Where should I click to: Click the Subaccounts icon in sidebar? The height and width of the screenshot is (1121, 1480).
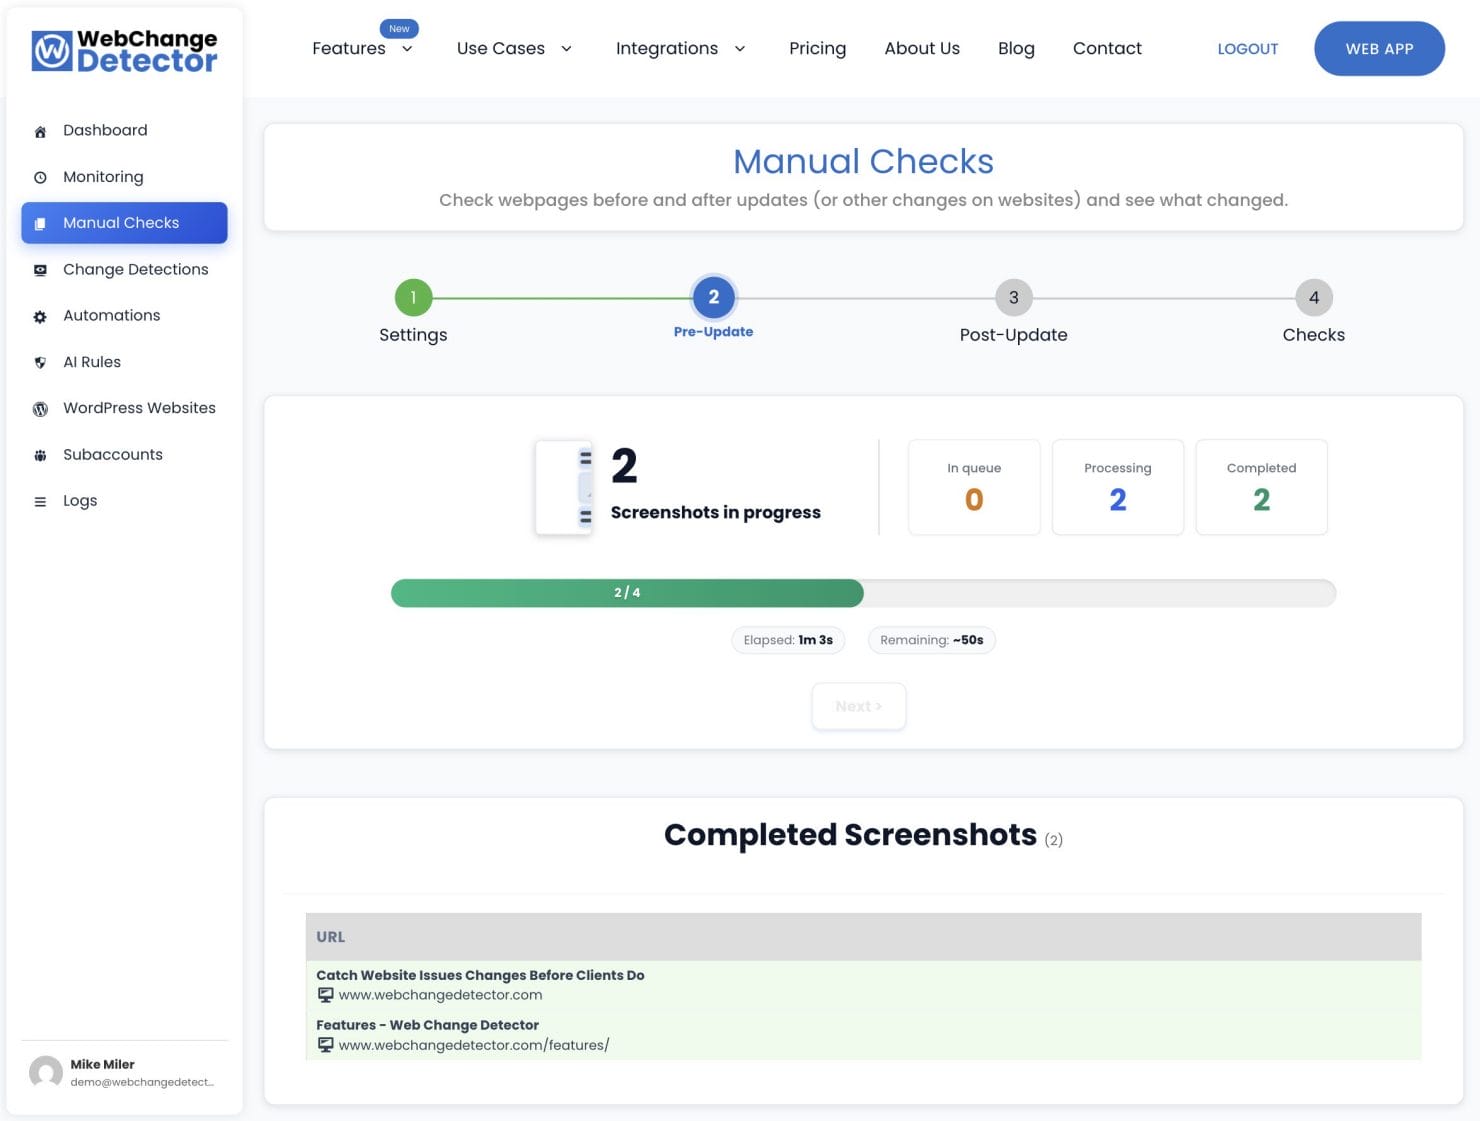(x=40, y=455)
